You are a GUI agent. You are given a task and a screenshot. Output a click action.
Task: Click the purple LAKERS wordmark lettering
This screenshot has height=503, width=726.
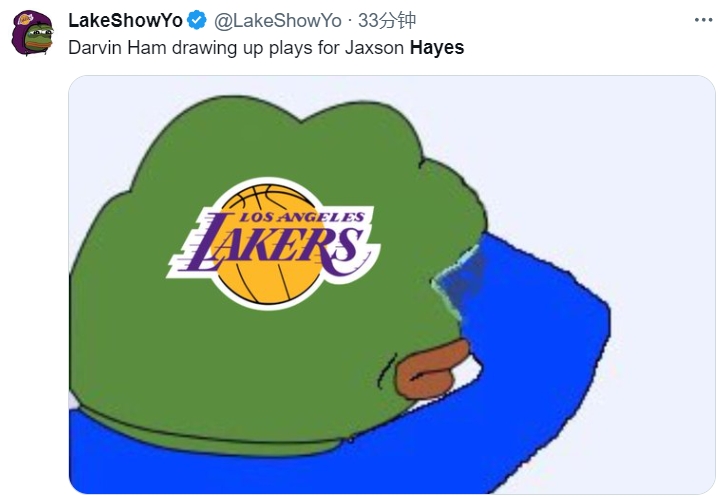click(276, 244)
